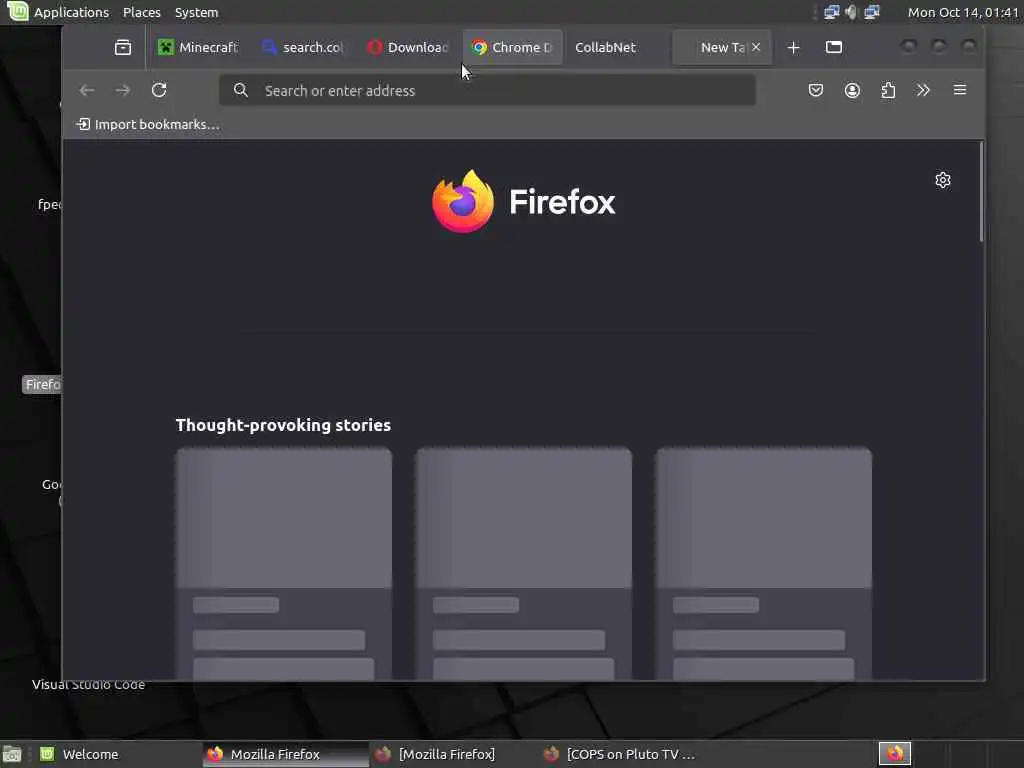Screen dimensions: 1024x768
Task: Click the magnifier icon in address bar
Action: coord(240,90)
